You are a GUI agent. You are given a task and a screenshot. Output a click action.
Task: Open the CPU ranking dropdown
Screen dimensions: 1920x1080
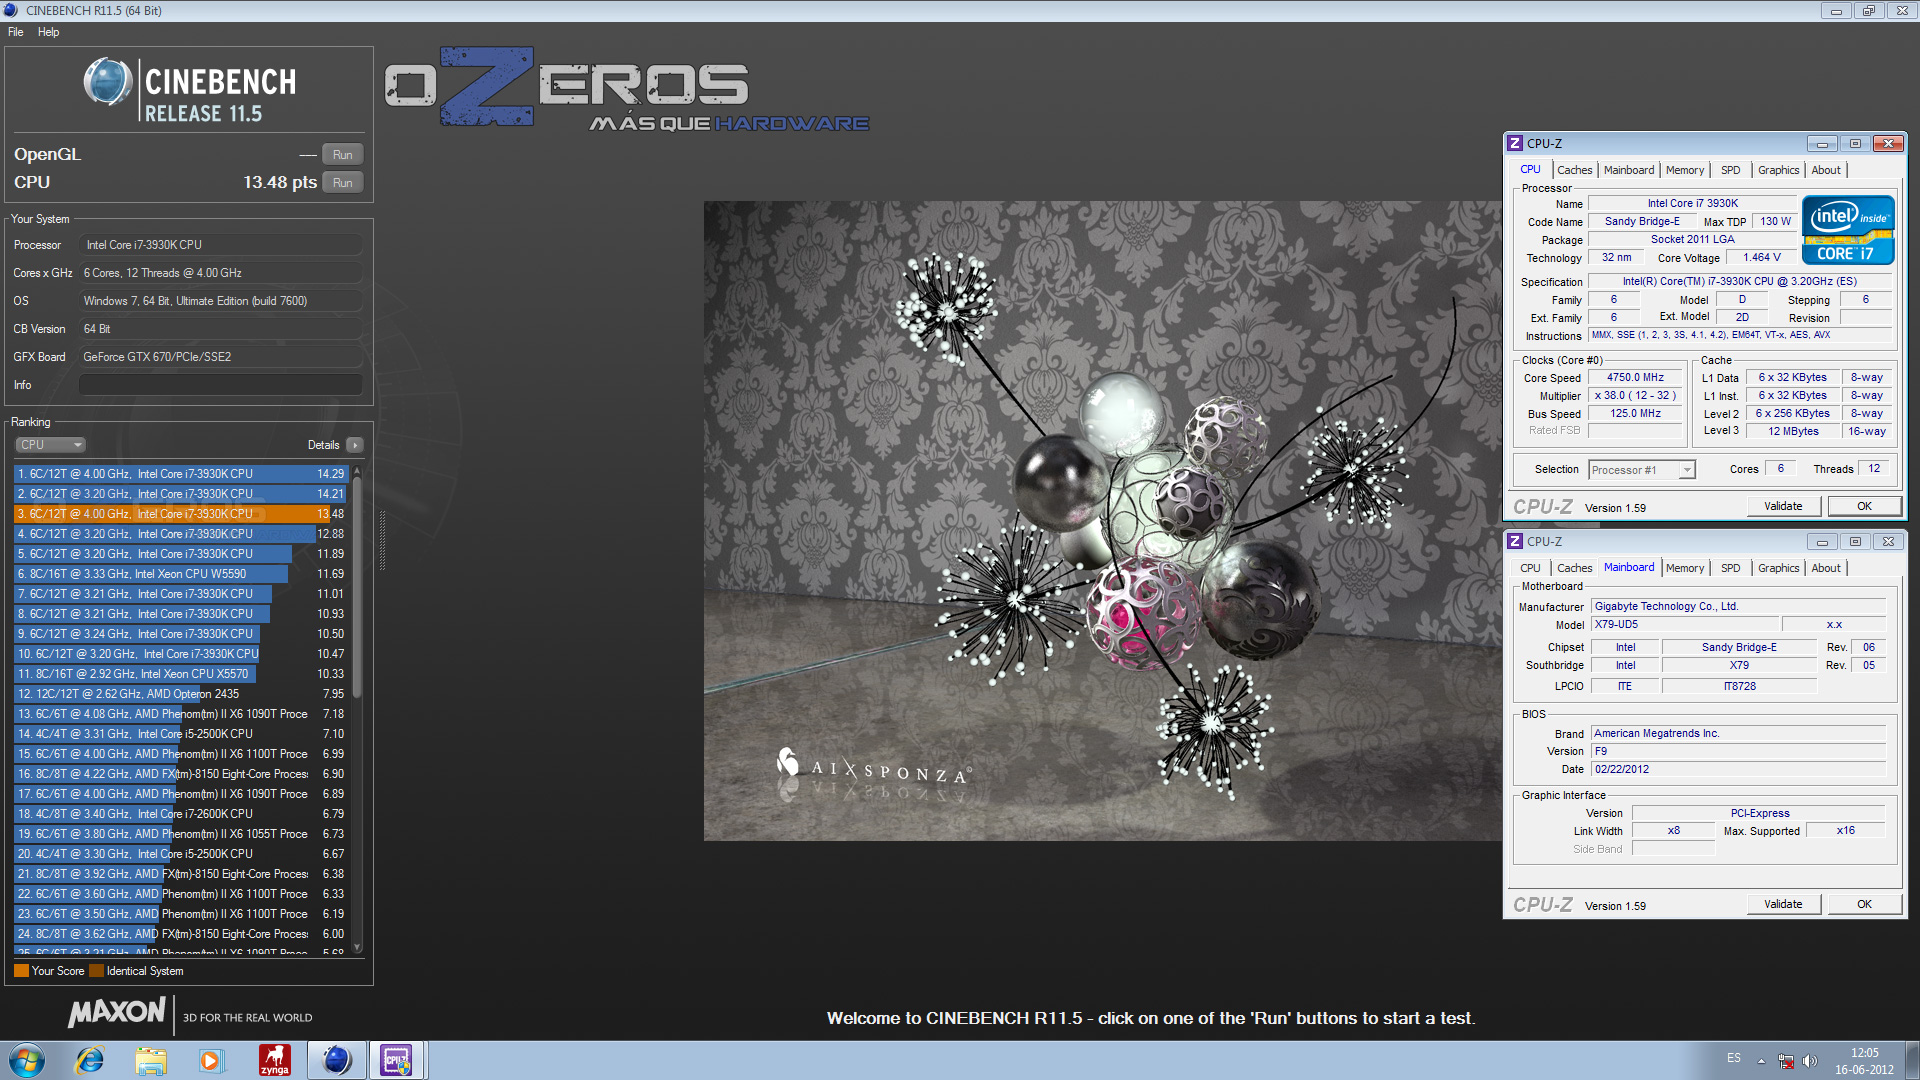50,445
